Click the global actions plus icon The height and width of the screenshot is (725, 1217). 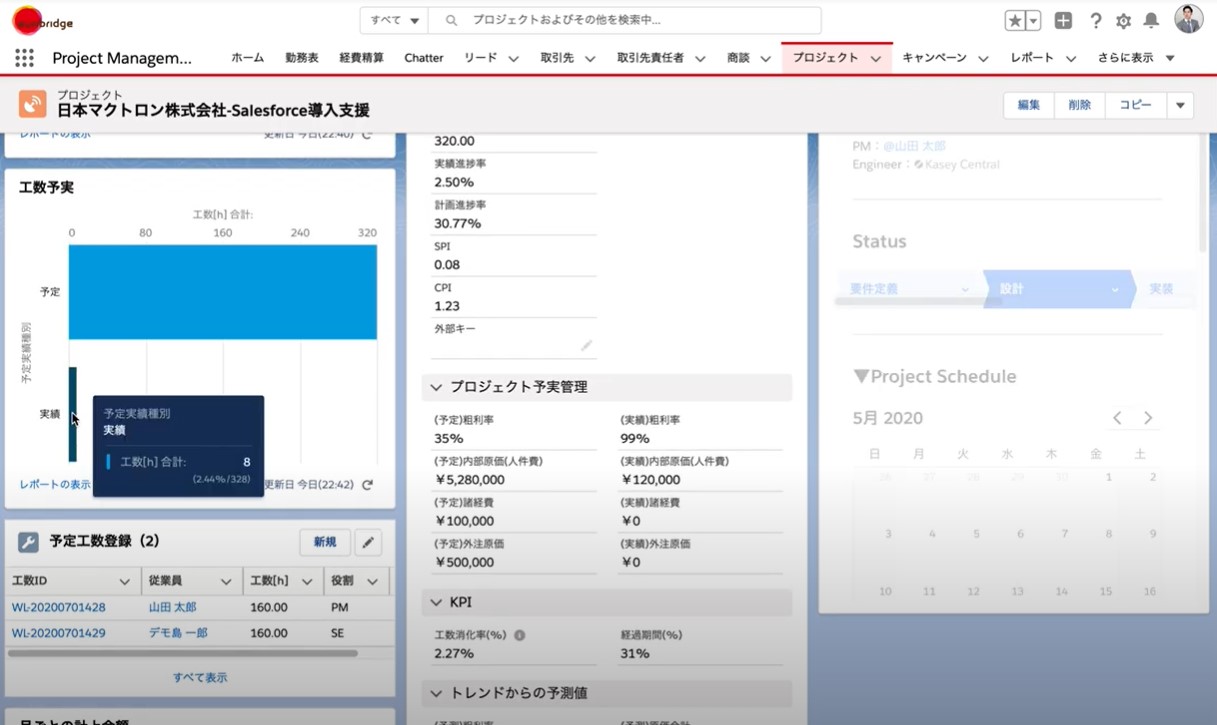(x=1063, y=20)
